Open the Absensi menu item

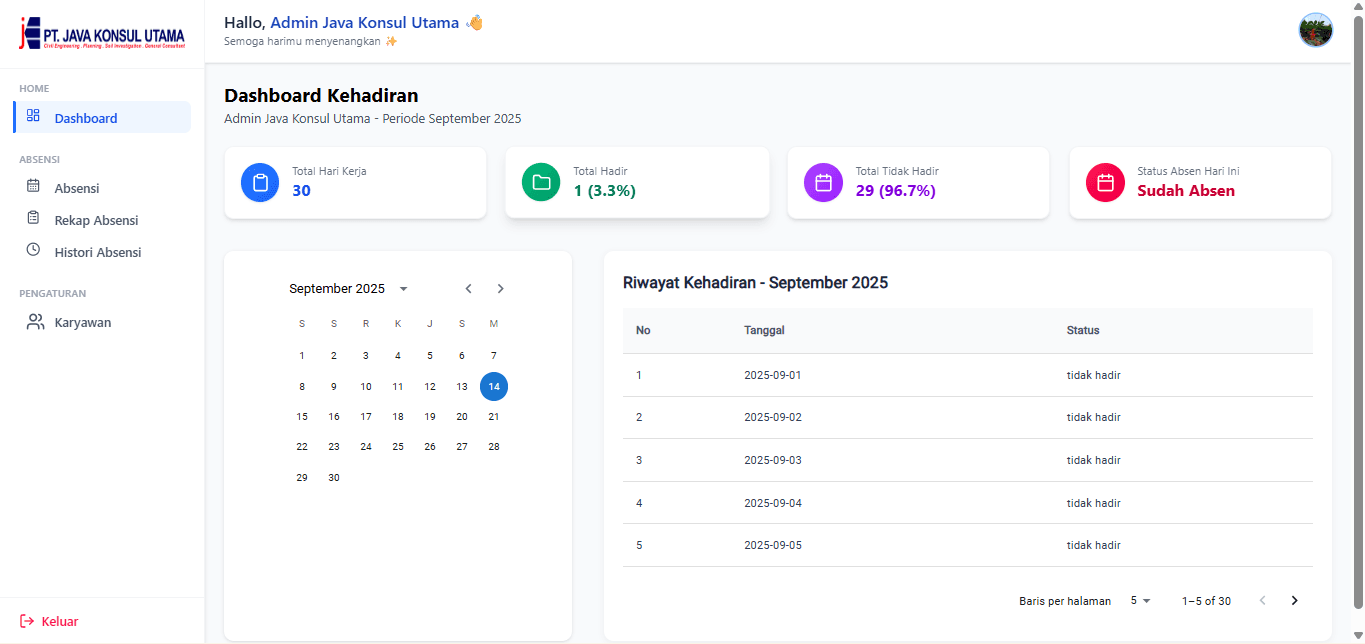(77, 188)
